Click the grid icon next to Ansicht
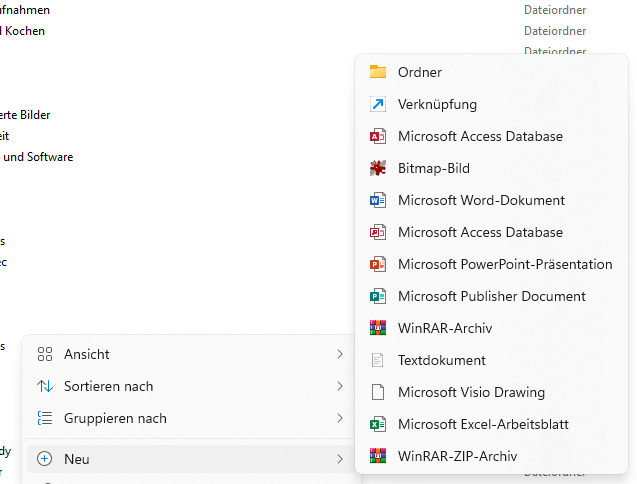 pos(44,354)
